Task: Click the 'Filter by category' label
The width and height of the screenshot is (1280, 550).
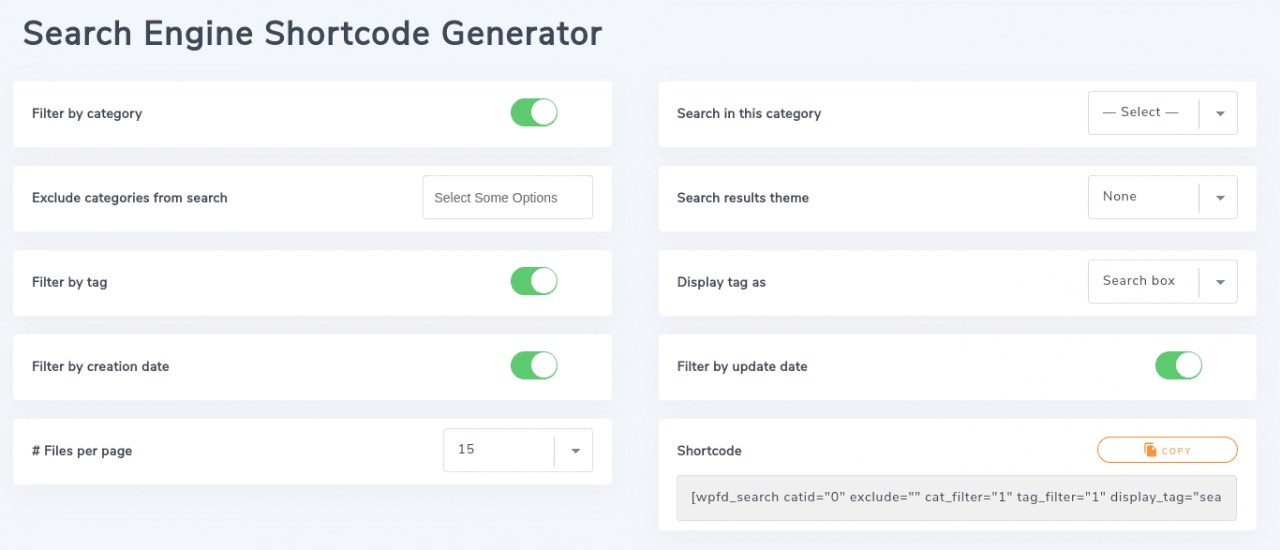Action: (87, 114)
